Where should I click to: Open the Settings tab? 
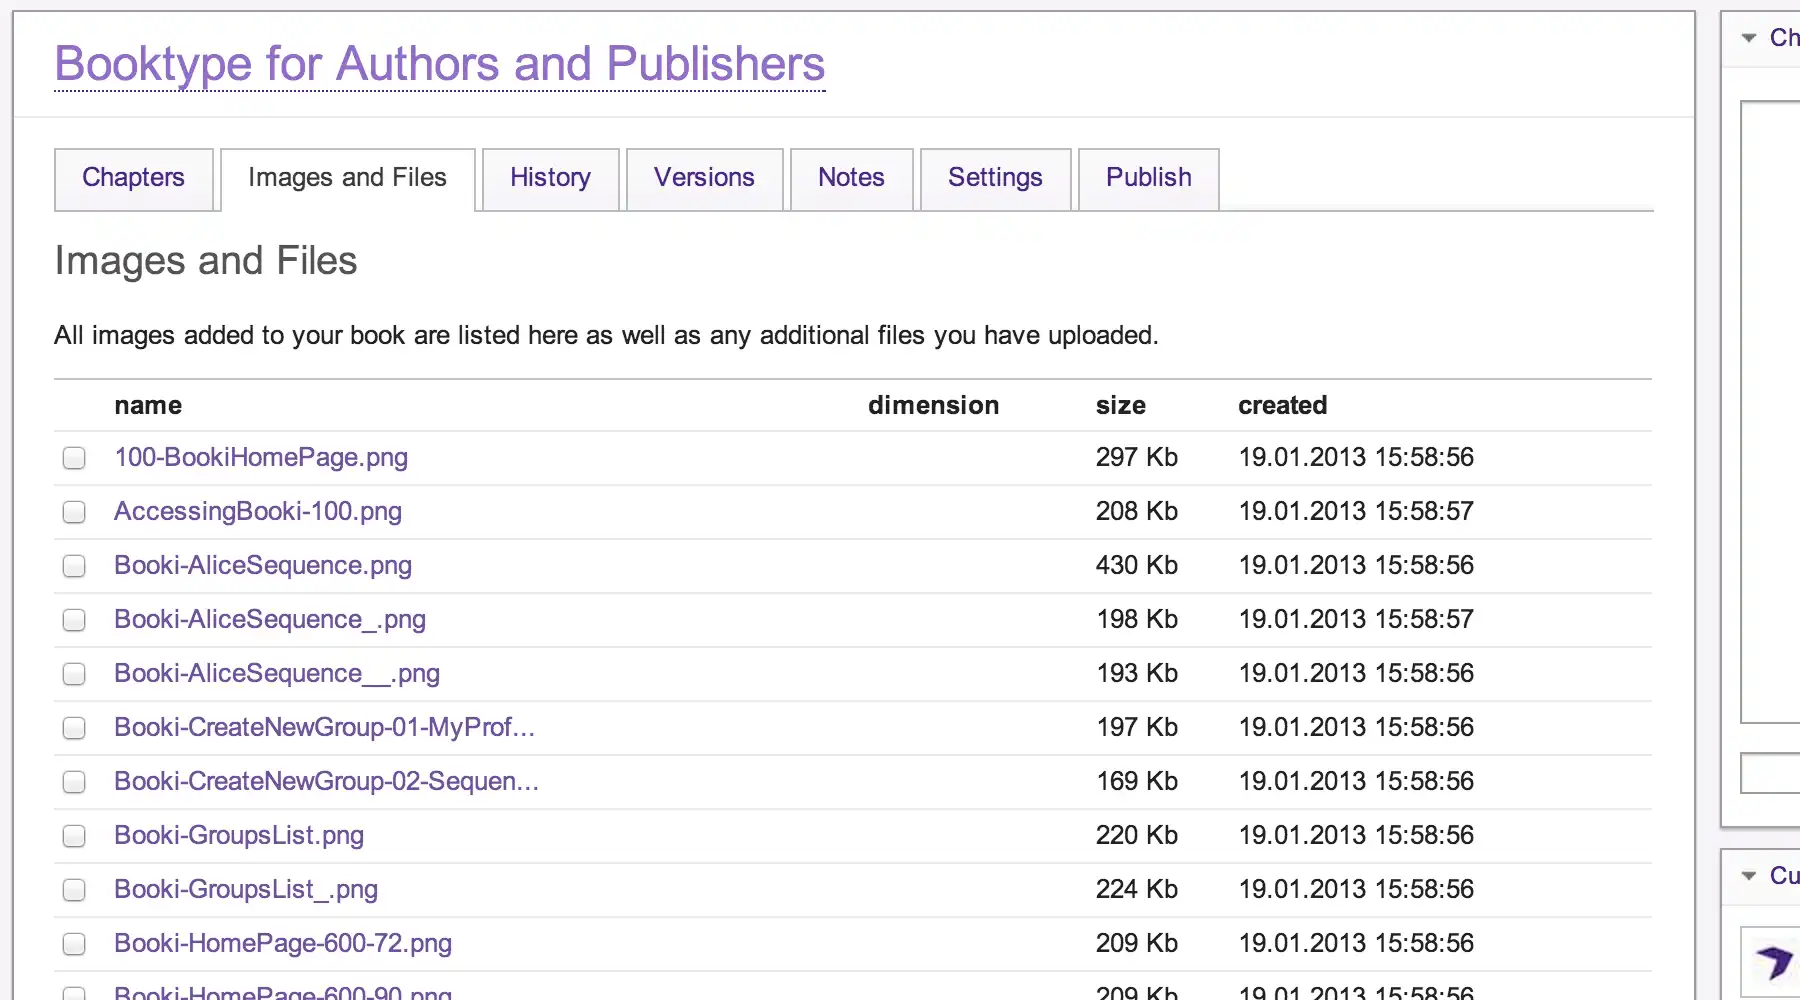click(x=995, y=178)
